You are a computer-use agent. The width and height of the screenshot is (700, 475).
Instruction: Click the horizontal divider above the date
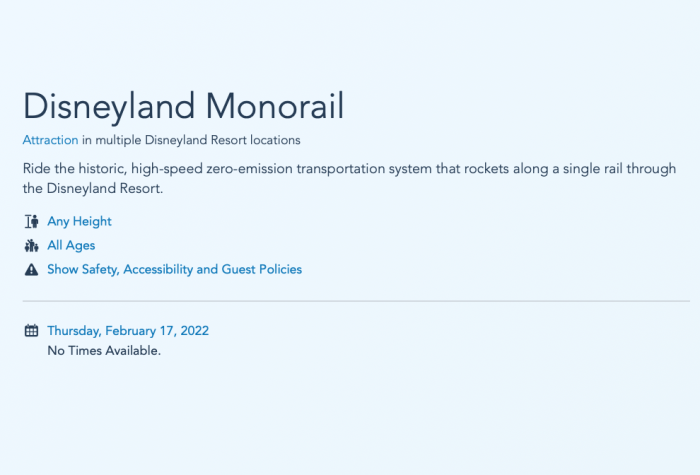click(356, 301)
